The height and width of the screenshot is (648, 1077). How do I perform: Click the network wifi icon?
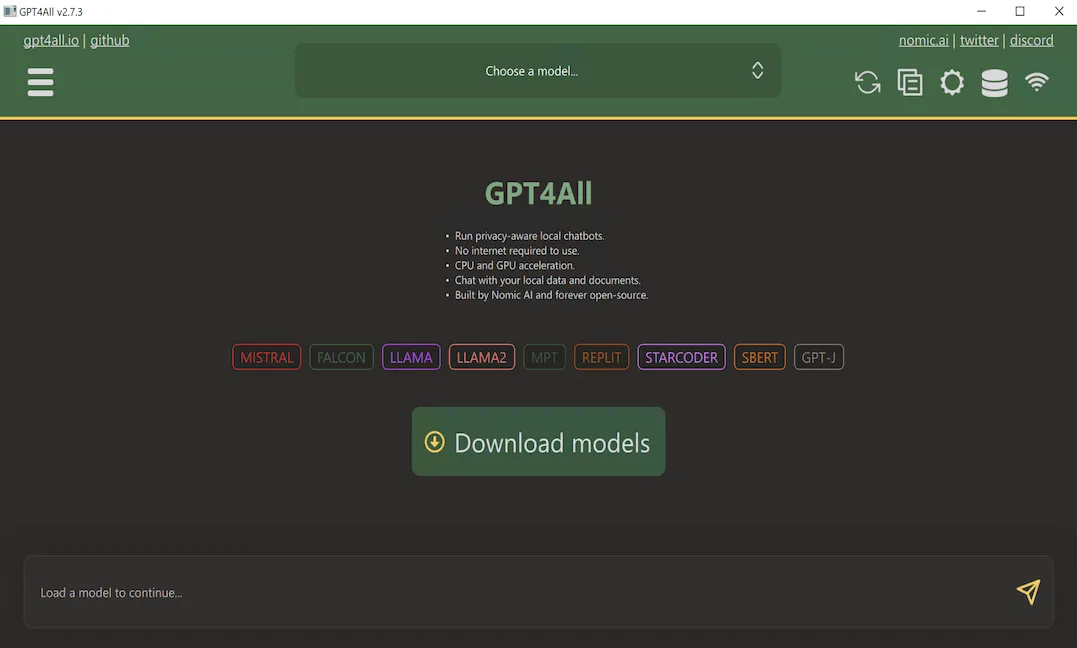click(1036, 82)
